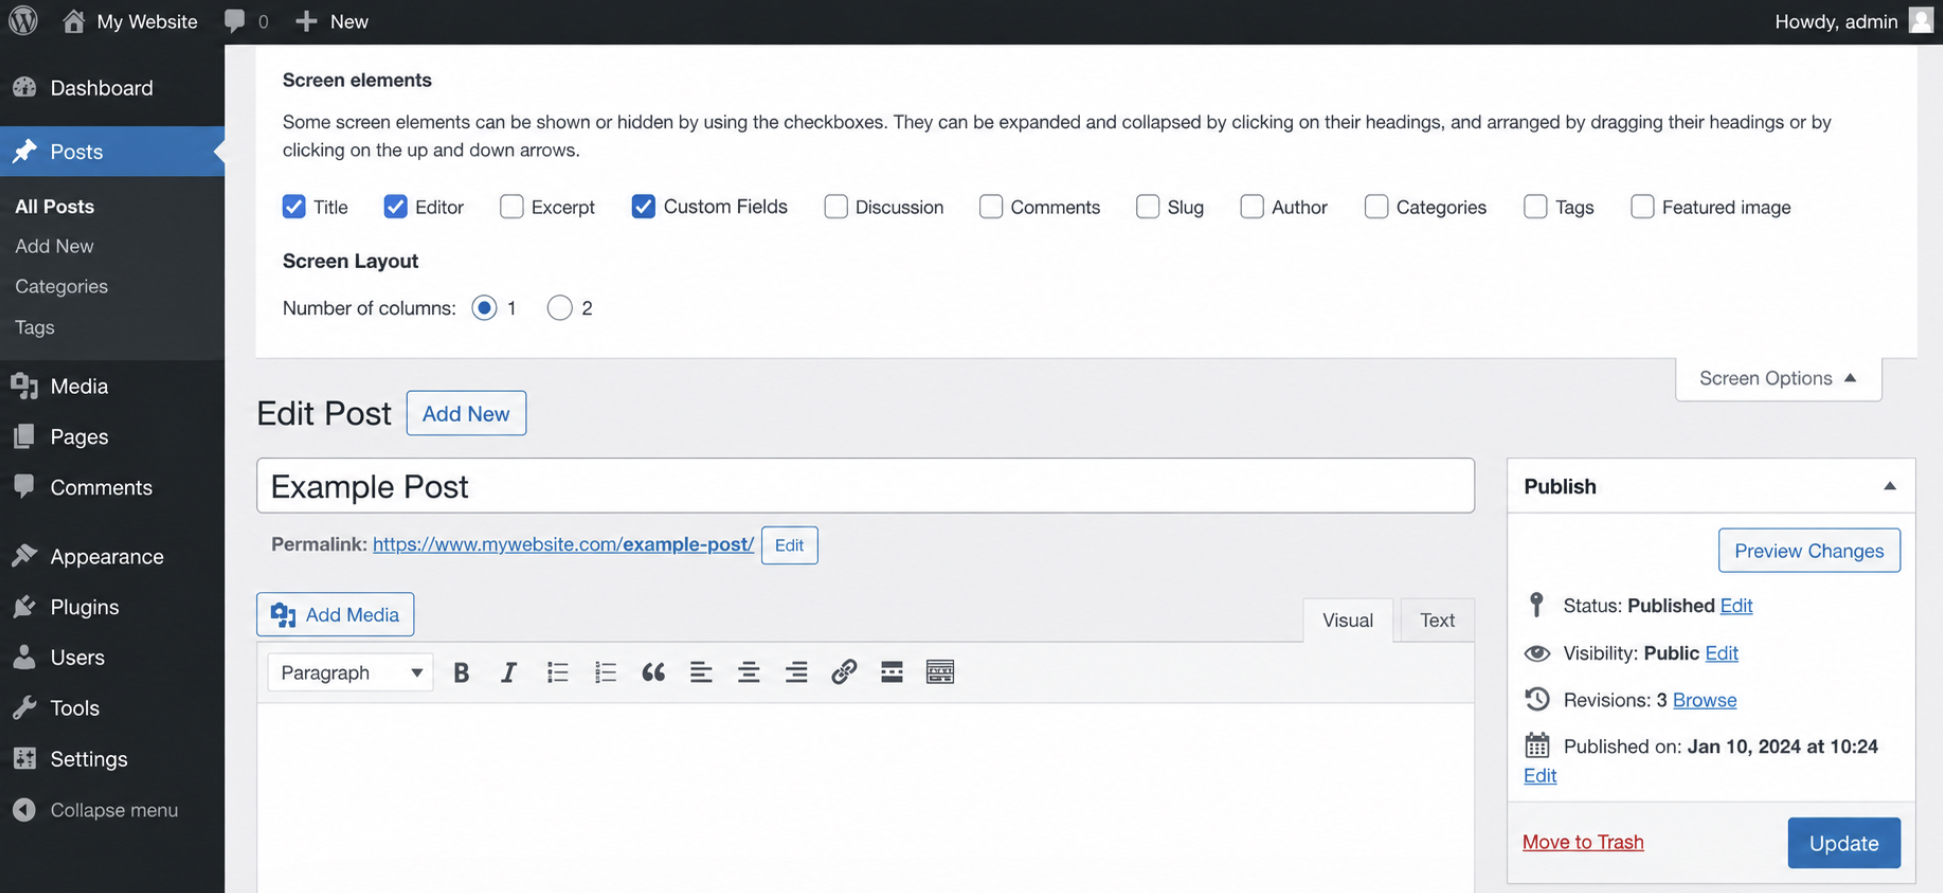Center-align text in the editor
The width and height of the screenshot is (1943, 893).
click(x=748, y=673)
